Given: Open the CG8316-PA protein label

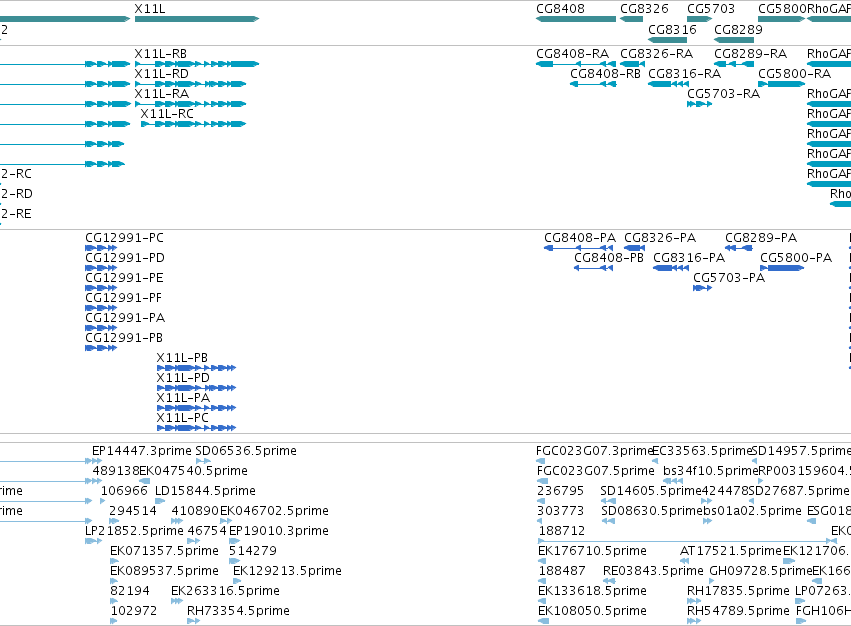Looking at the screenshot, I should tap(689, 258).
